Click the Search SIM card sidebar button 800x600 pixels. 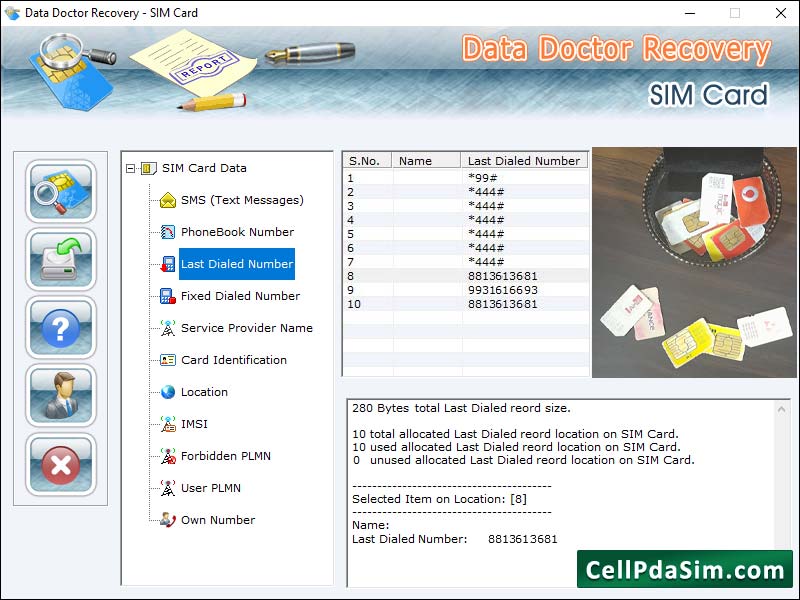(61, 191)
